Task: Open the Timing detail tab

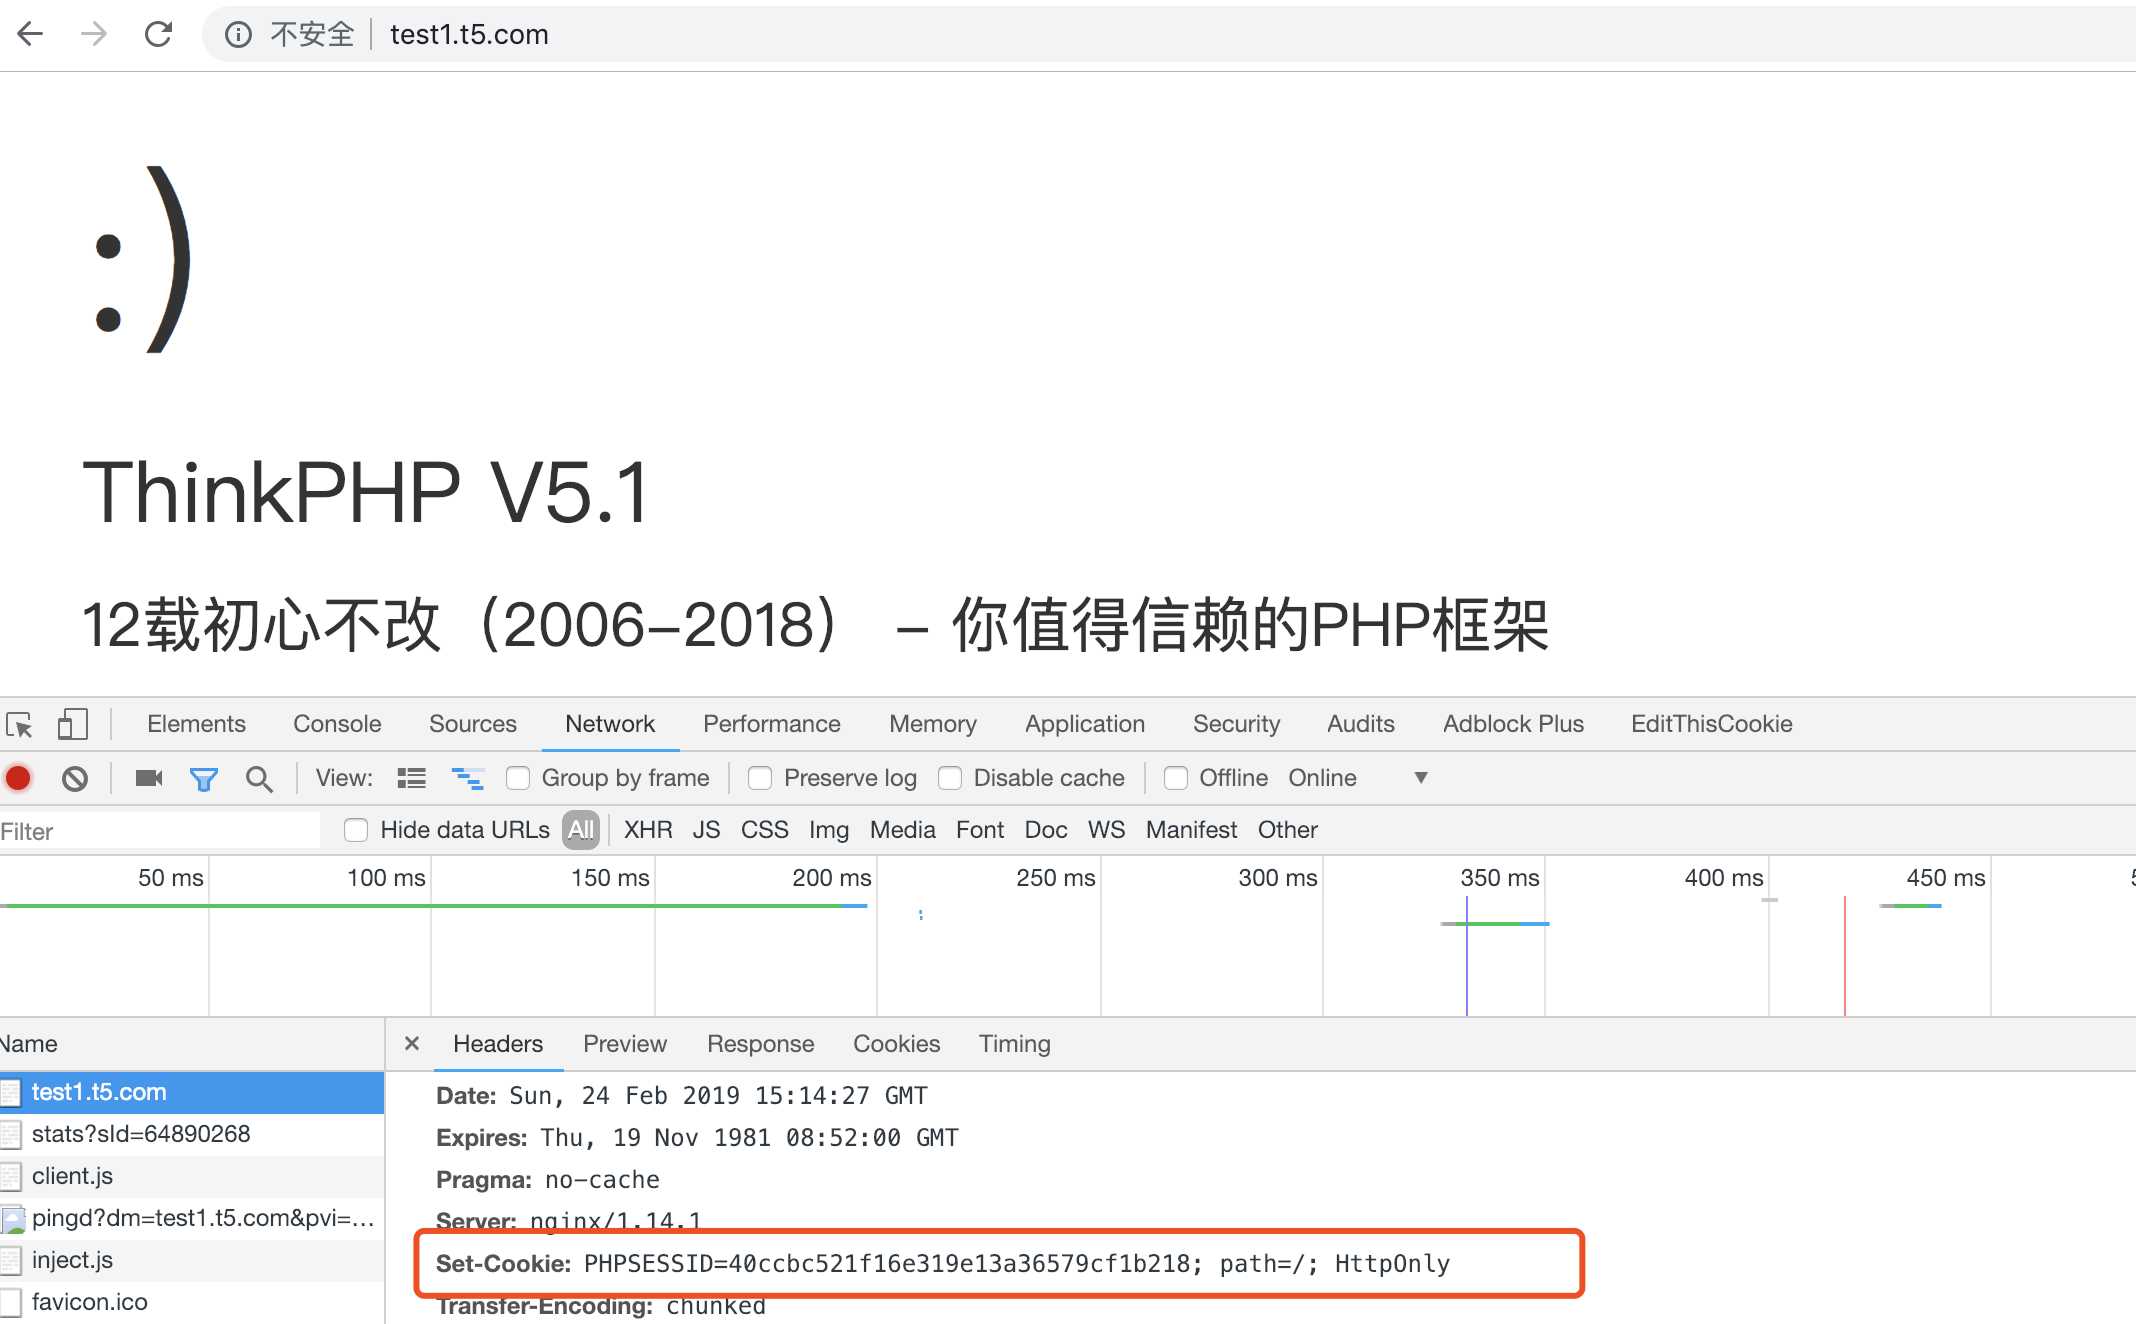Action: click(x=1015, y=1044)
